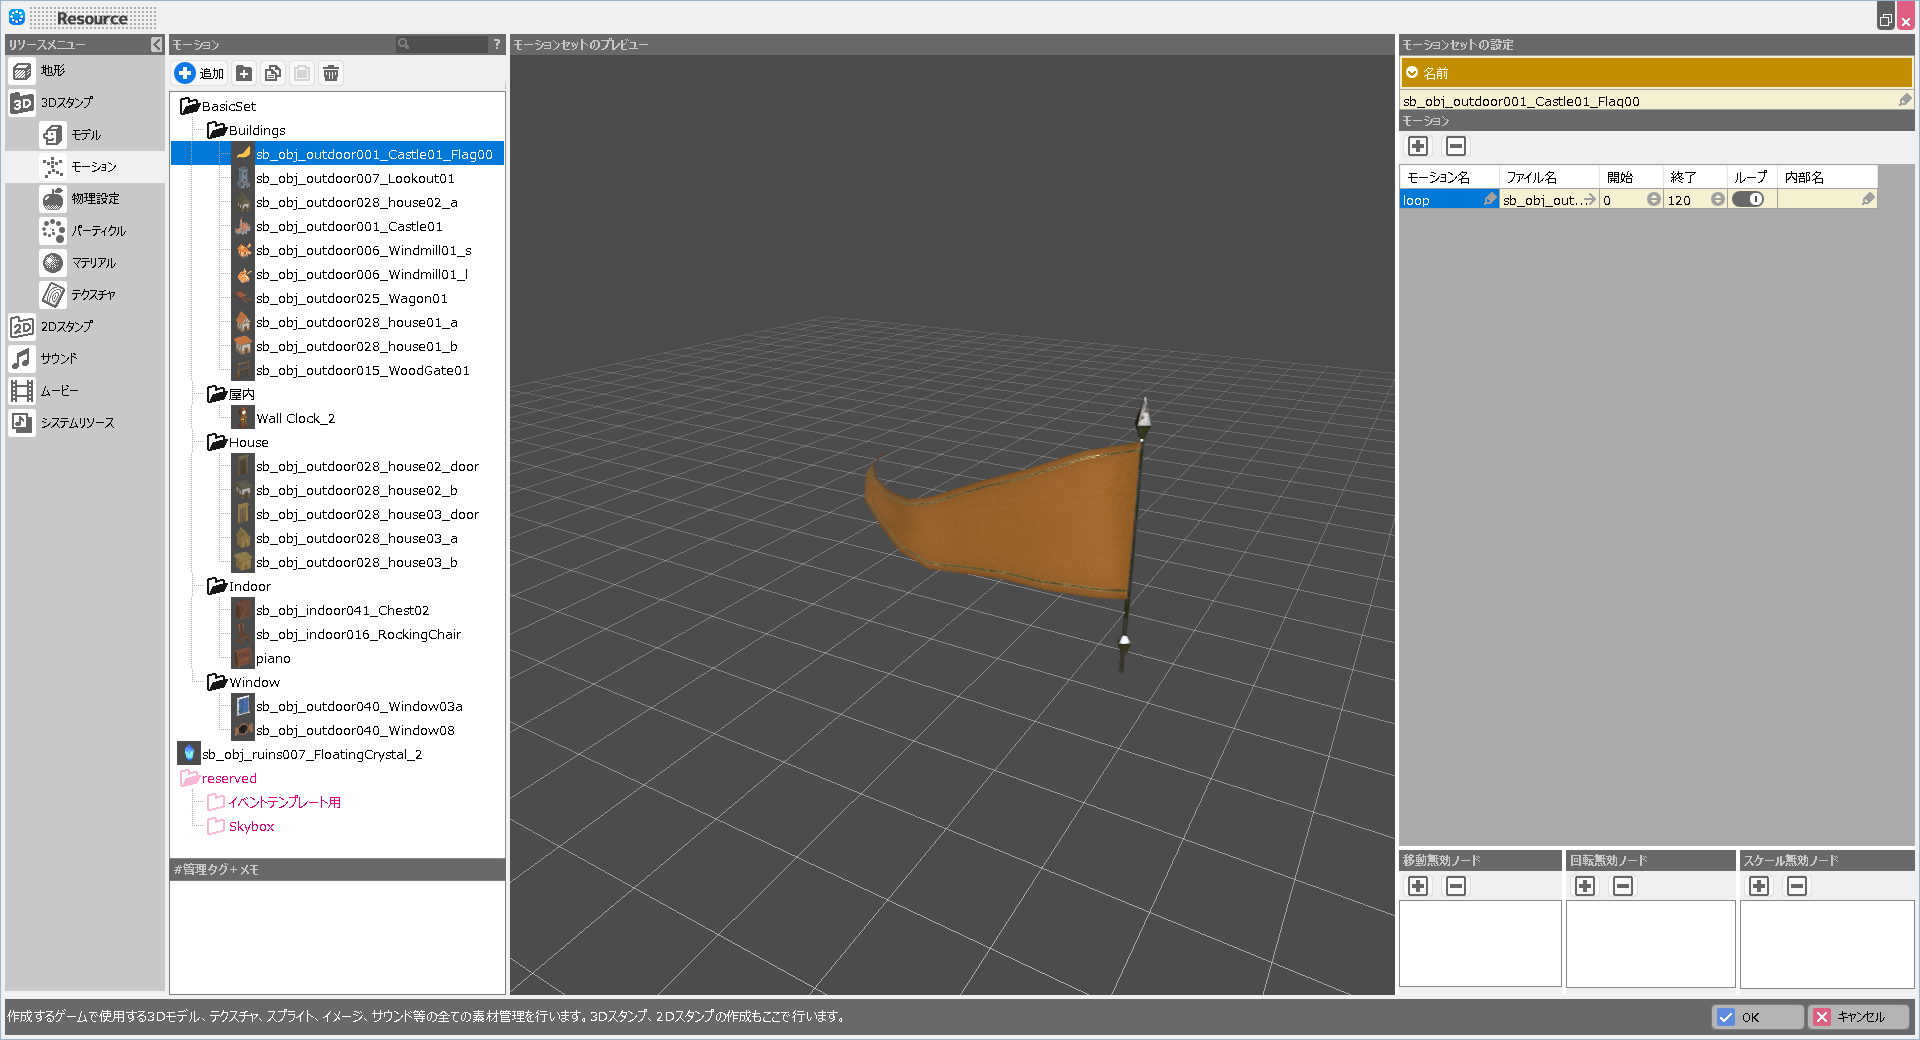Viewport: 1920px width, 1040px height.
Task: Click the OK button
Action: (x=1756, y=1017)
